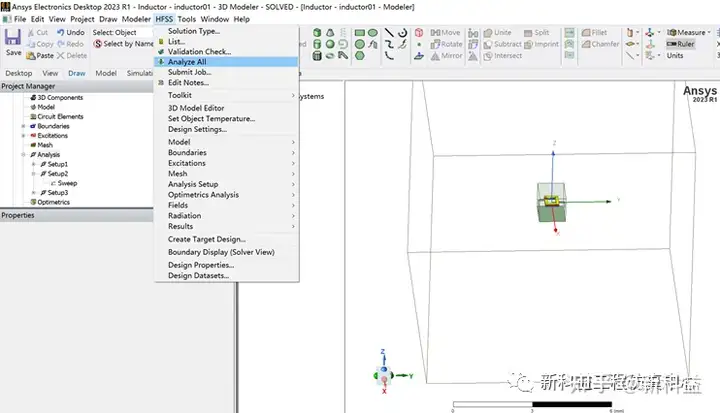This screenshot has height=413, width=720.
Task: Select the Move tool icon
Action: click(x=435, y=33)
